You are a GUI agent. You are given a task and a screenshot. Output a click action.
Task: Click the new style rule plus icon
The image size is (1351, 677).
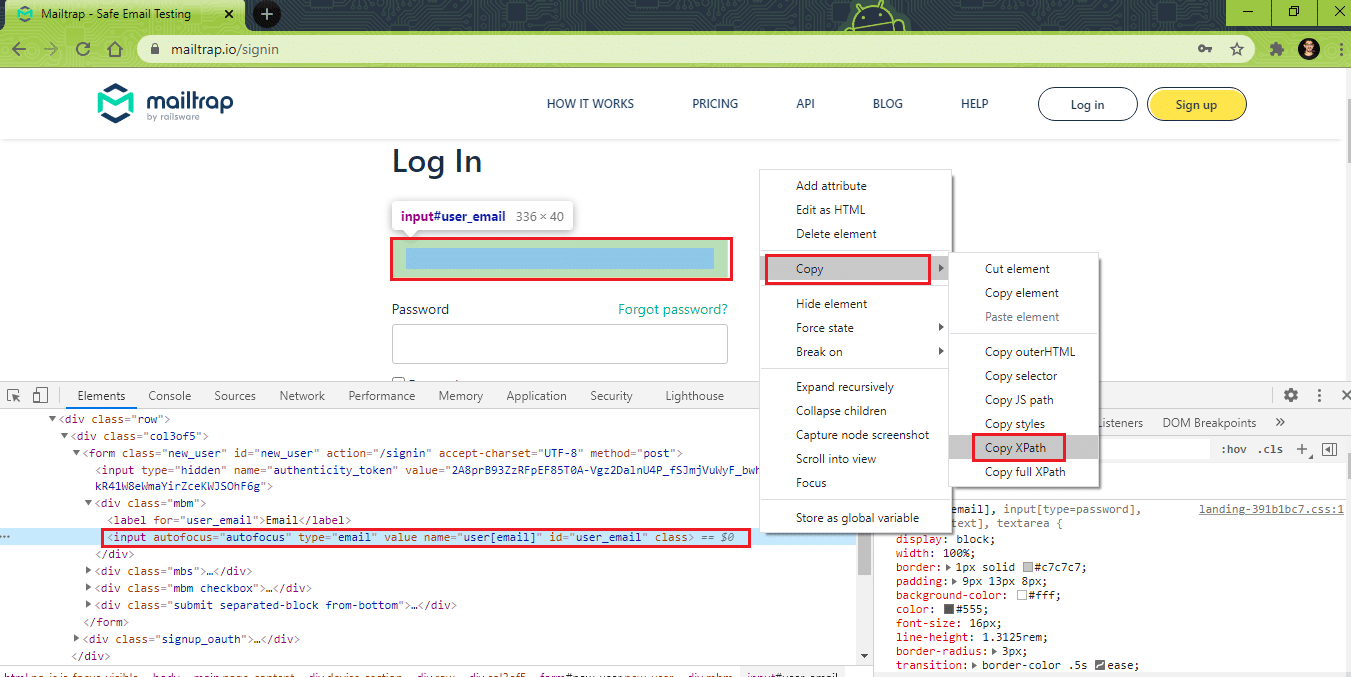pos(1302,450)
